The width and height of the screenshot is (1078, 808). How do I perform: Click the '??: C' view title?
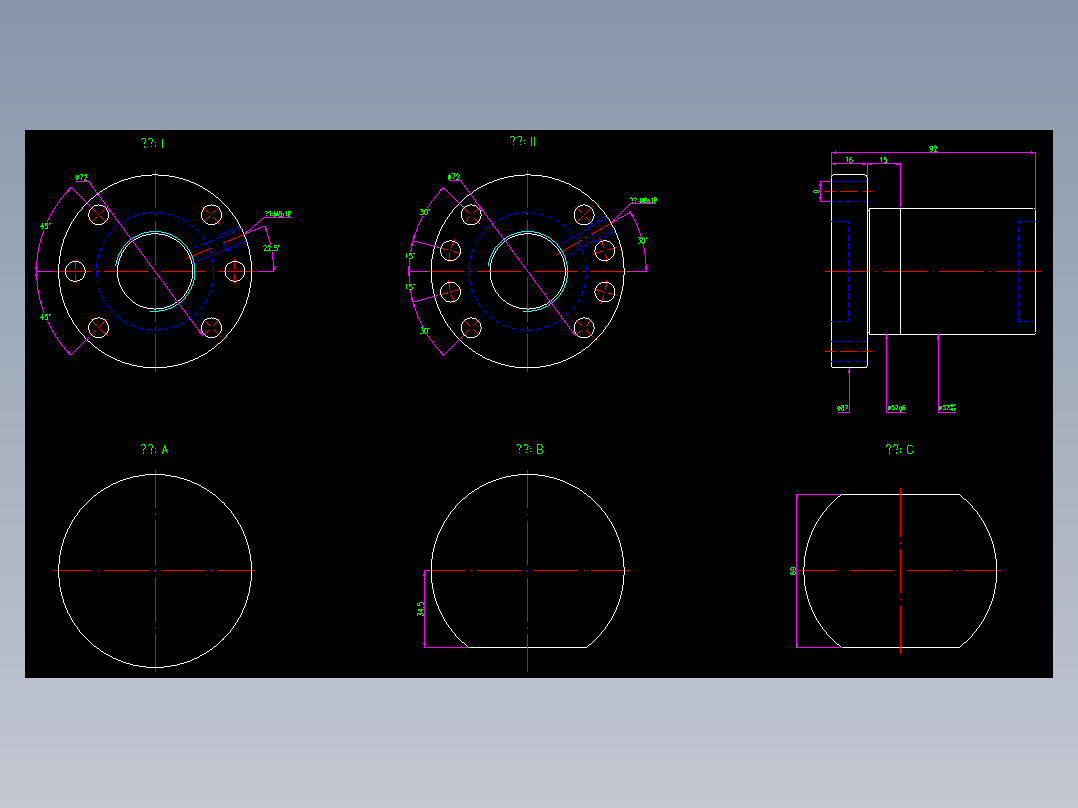pos(899,450)
